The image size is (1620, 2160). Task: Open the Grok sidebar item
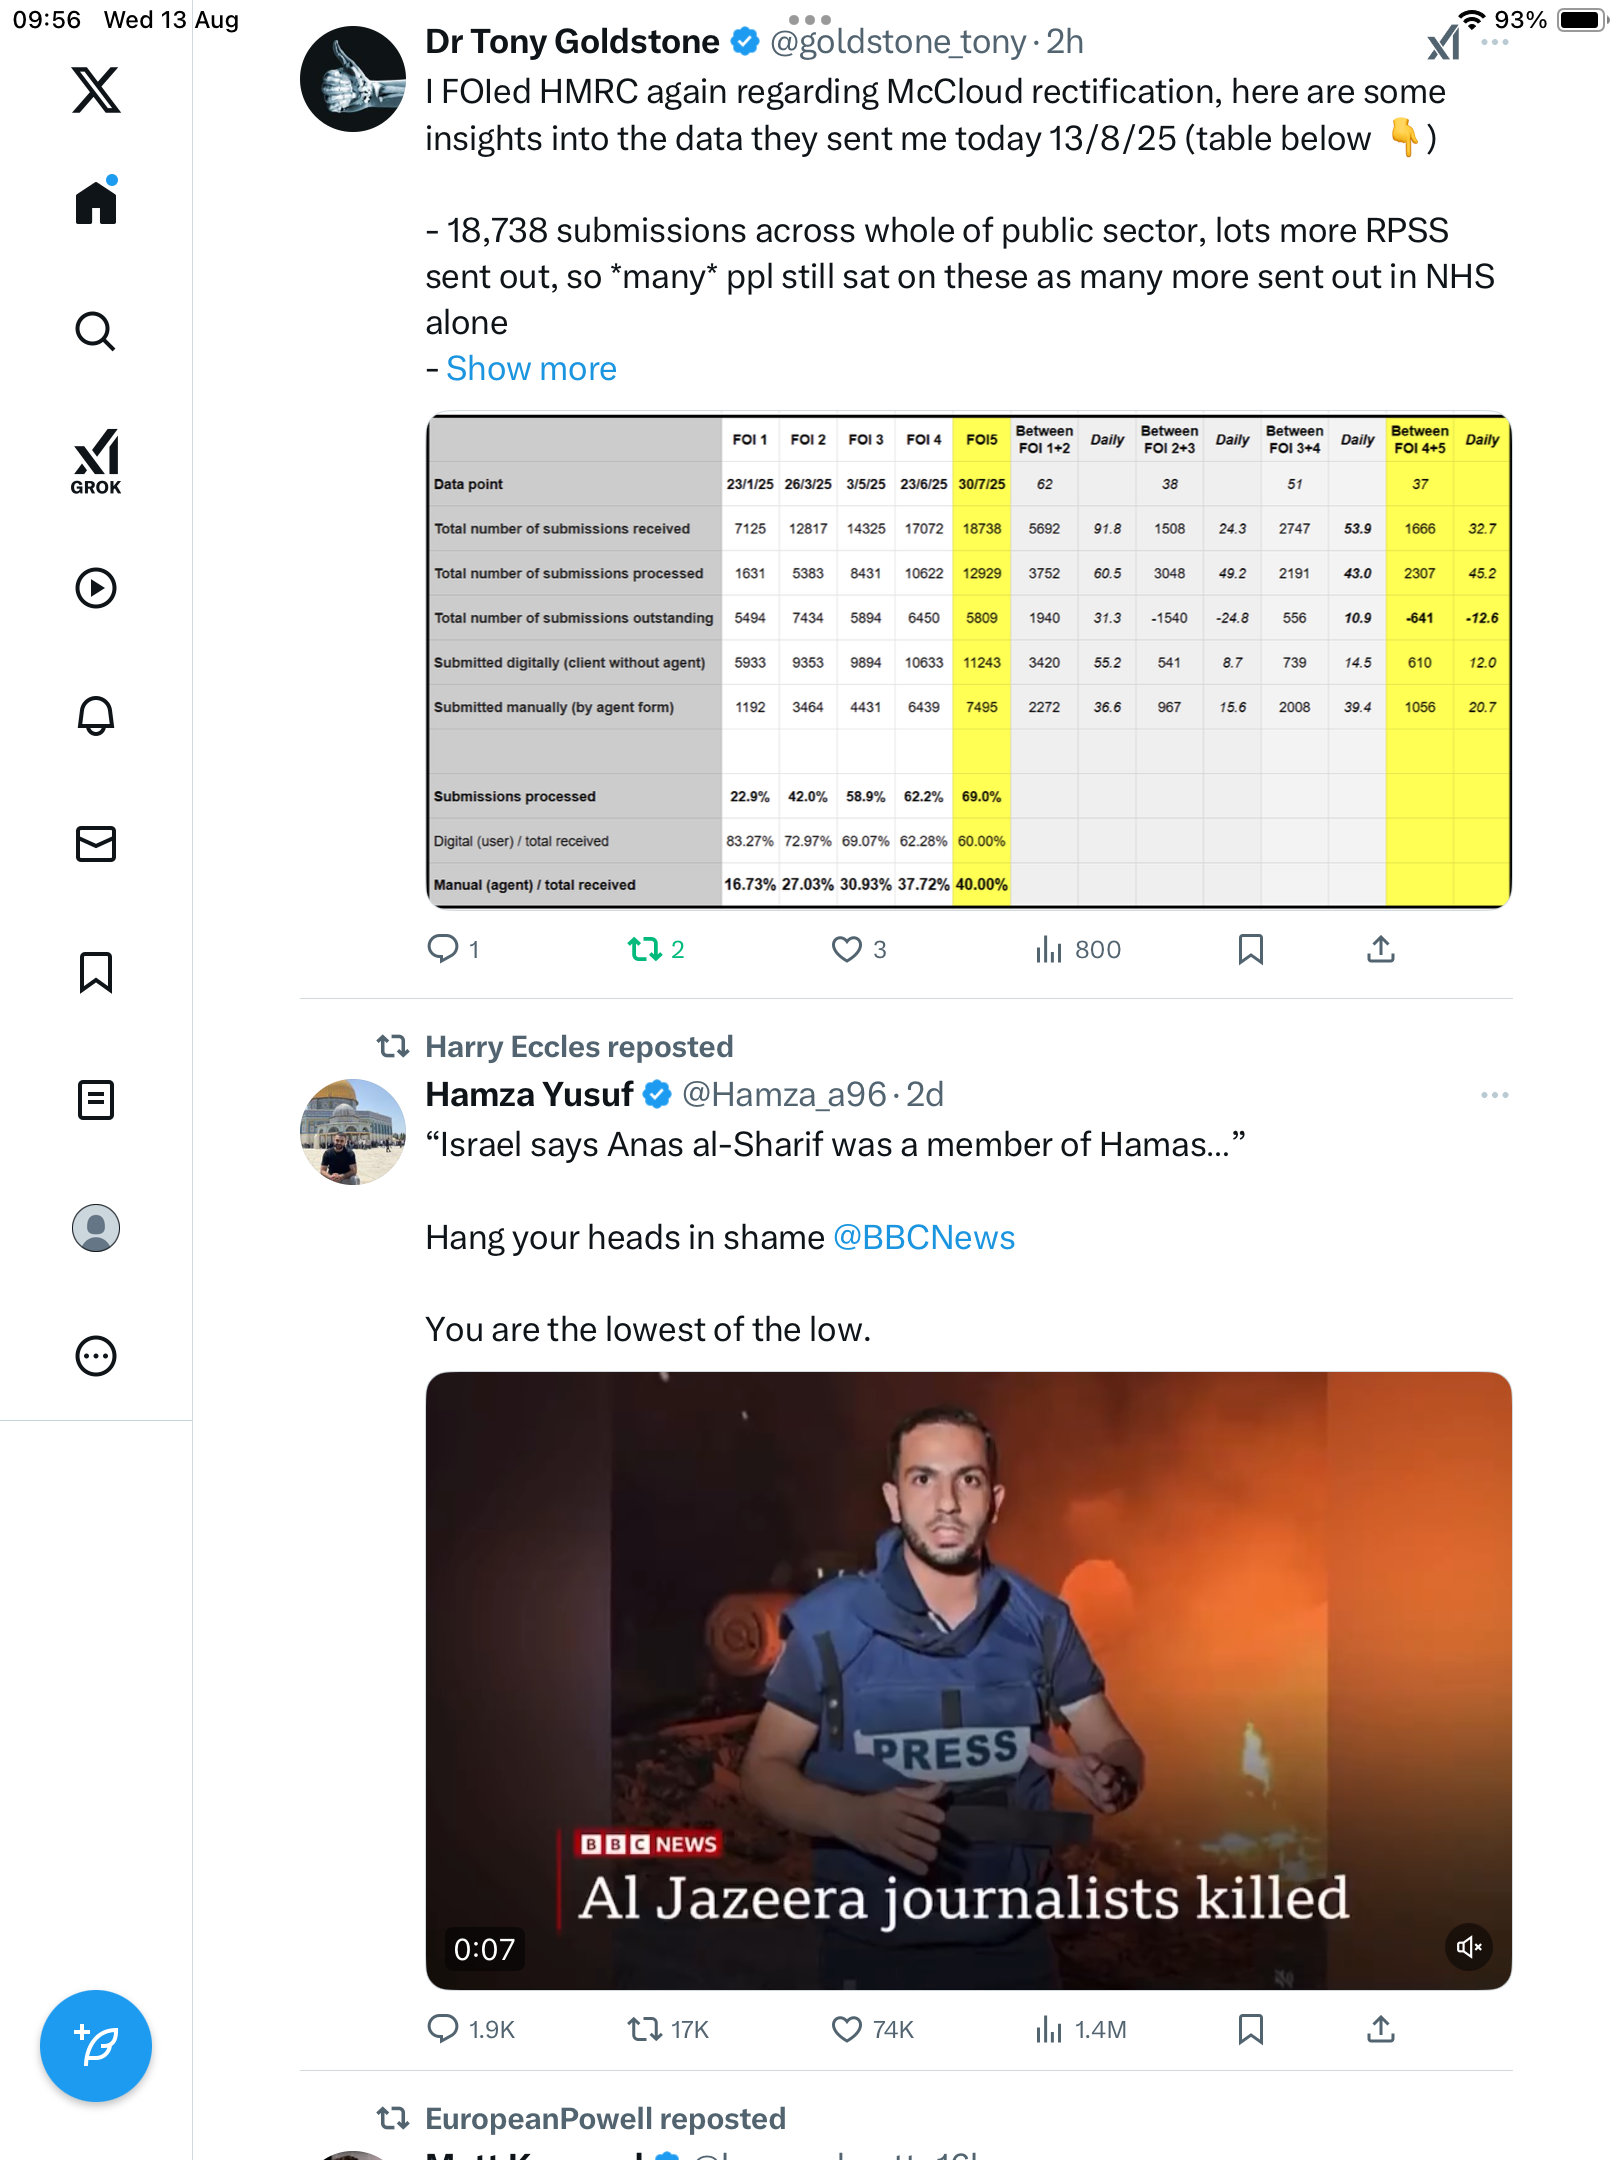[x=96, y=462]
